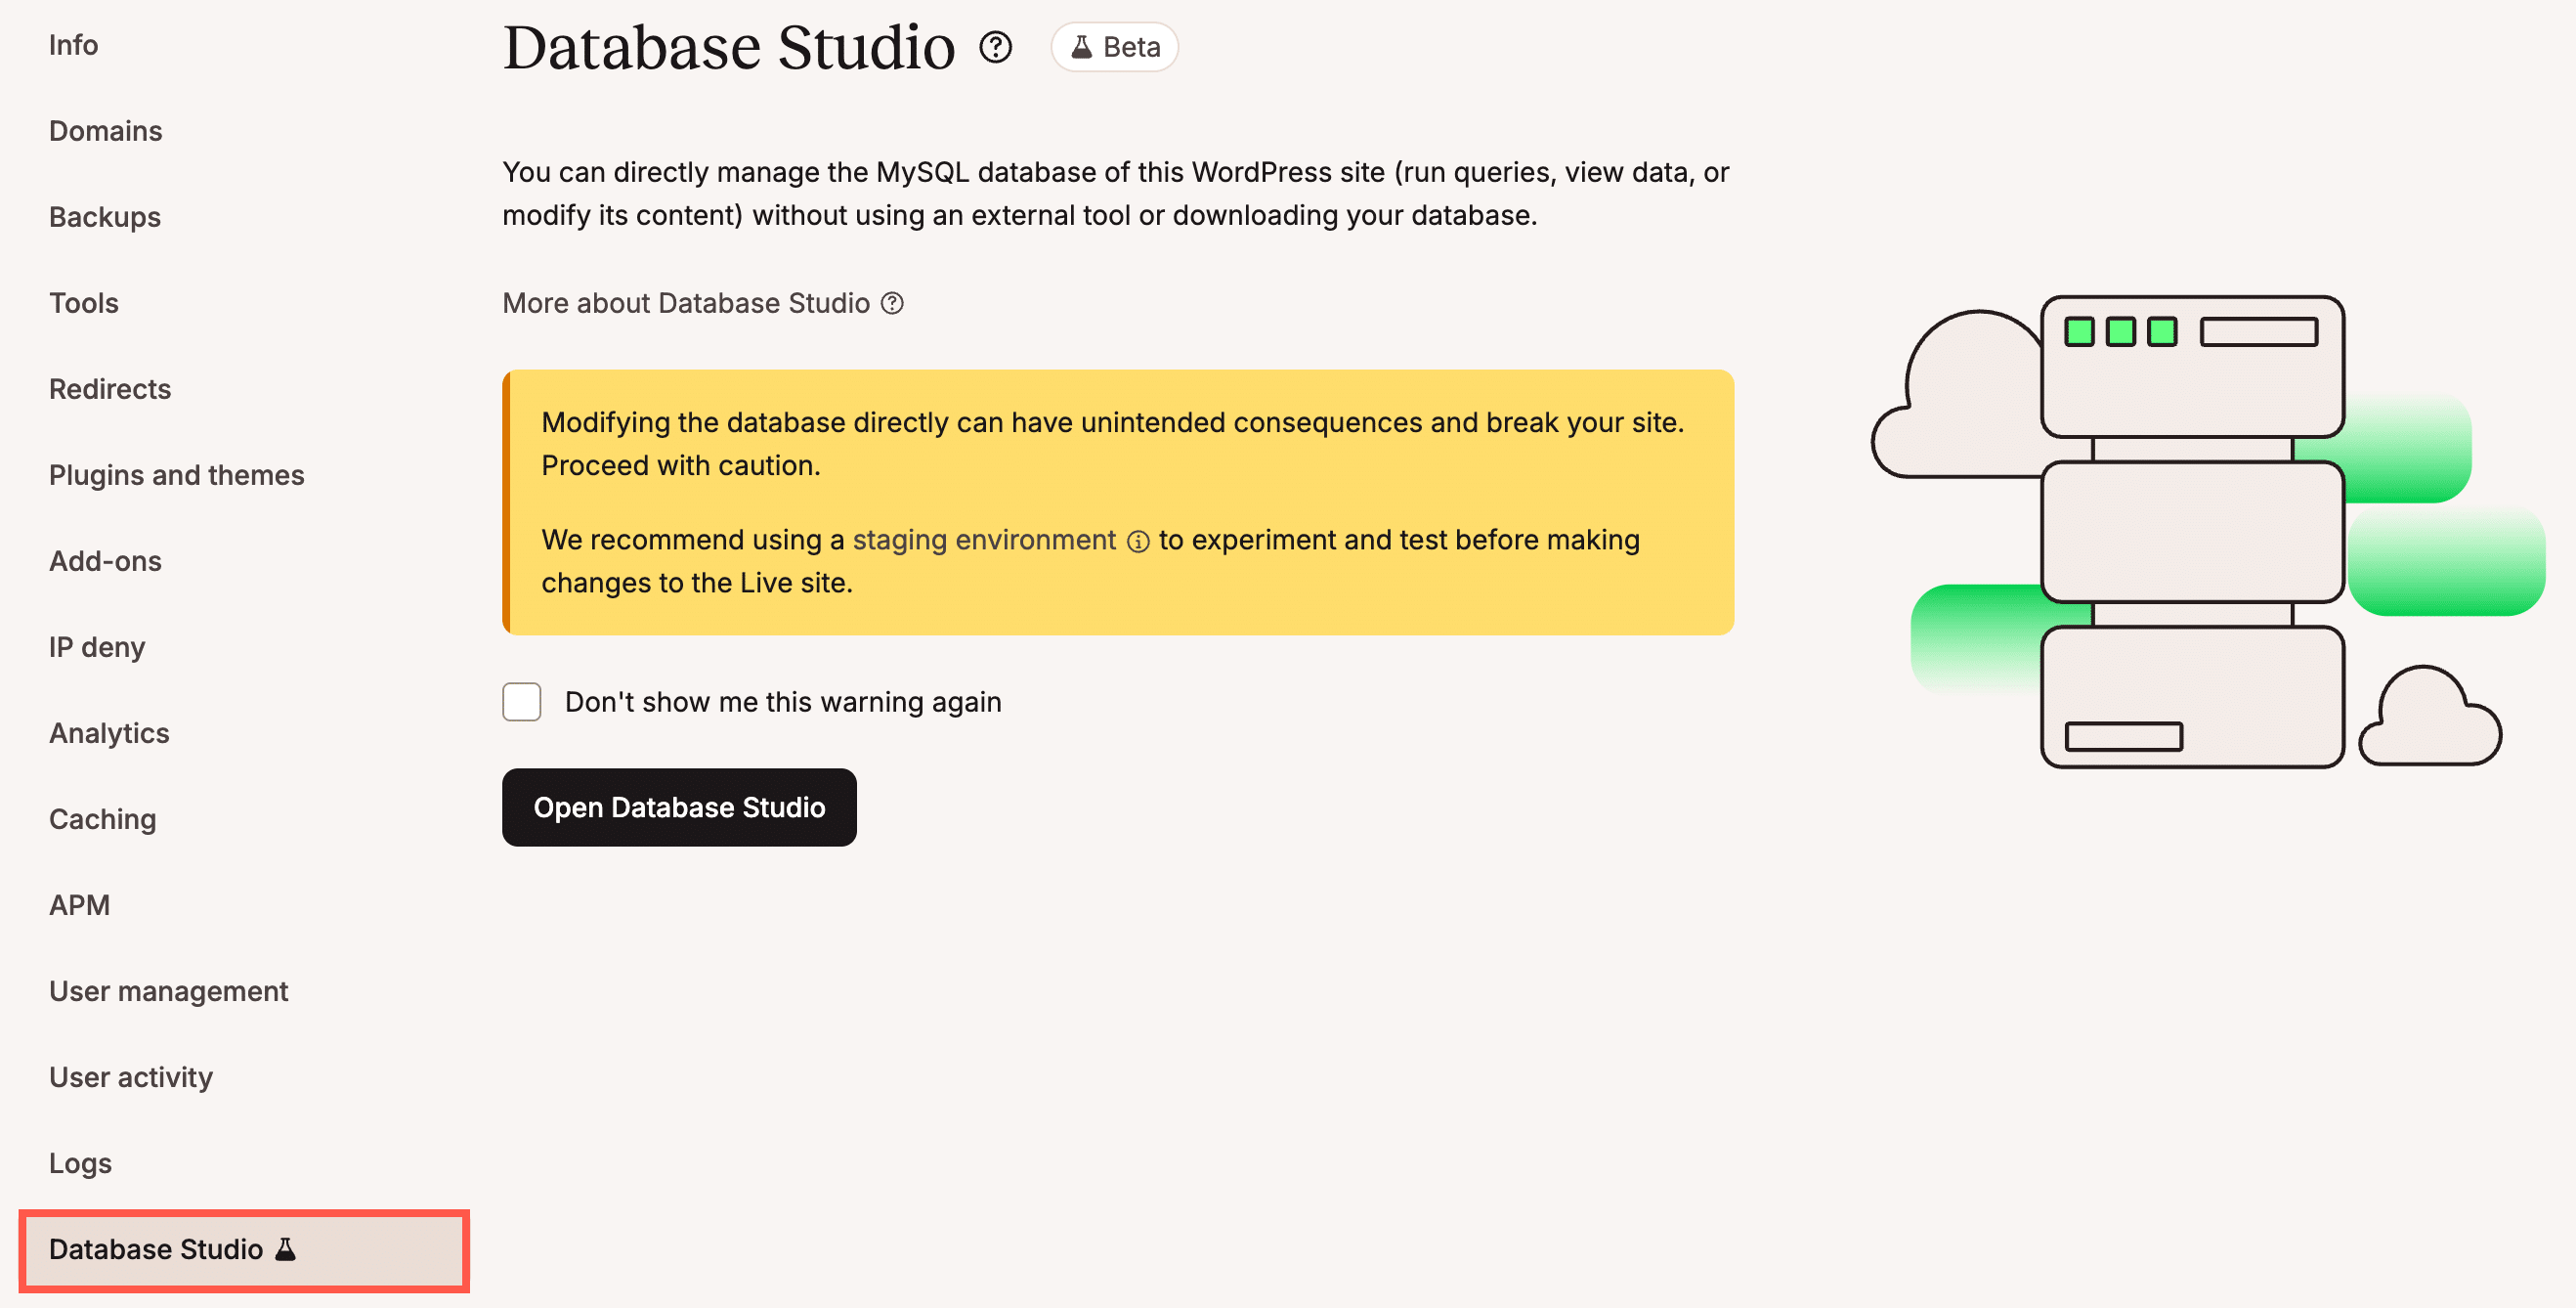Click the Beta badge

(1114, 46)
